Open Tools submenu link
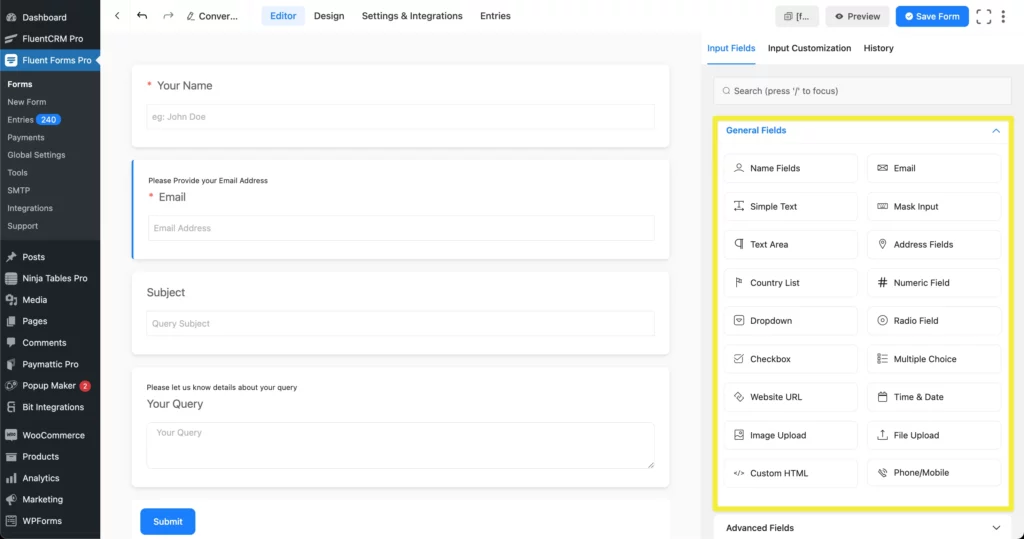1024x539 pixels. pyautogui.click(x=18, y=172)
